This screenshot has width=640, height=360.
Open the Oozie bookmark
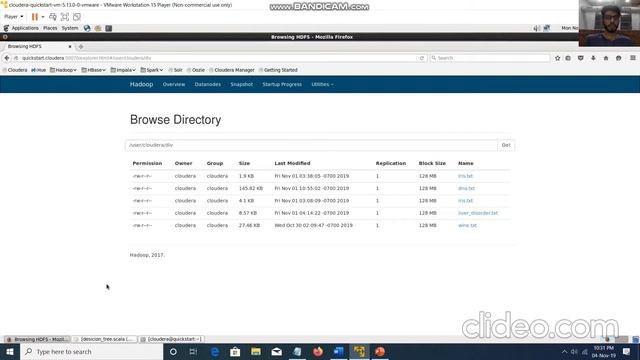click(x=196, y=70)
